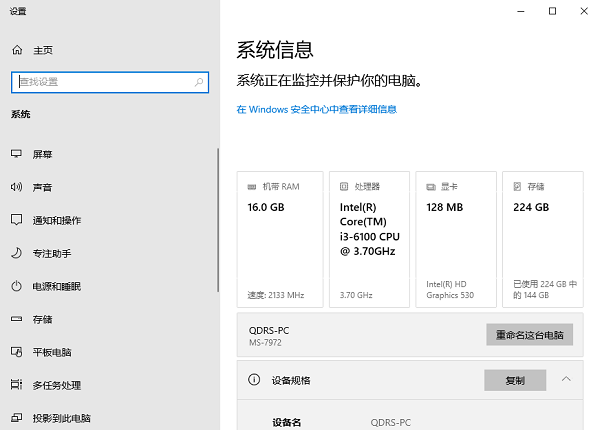
Task: Click the sidebar vertical scrollbar
Action: (218, 220)
